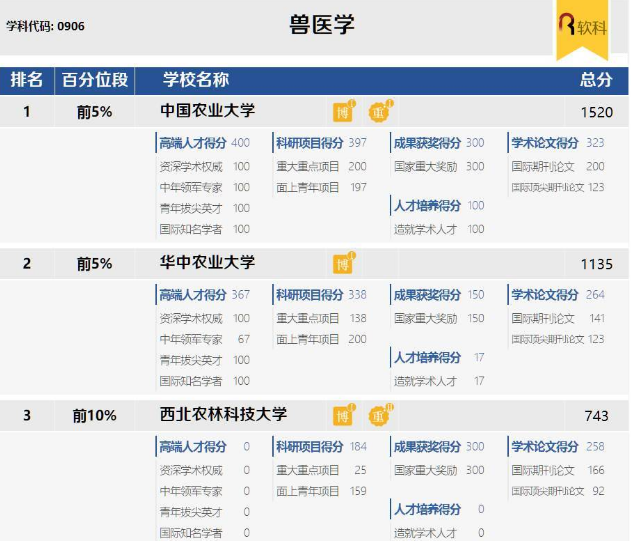Open the 中国农业大学 school link
Image resolution: width=631 pixels, height=541 pixels.
click(x=208, y=111)
